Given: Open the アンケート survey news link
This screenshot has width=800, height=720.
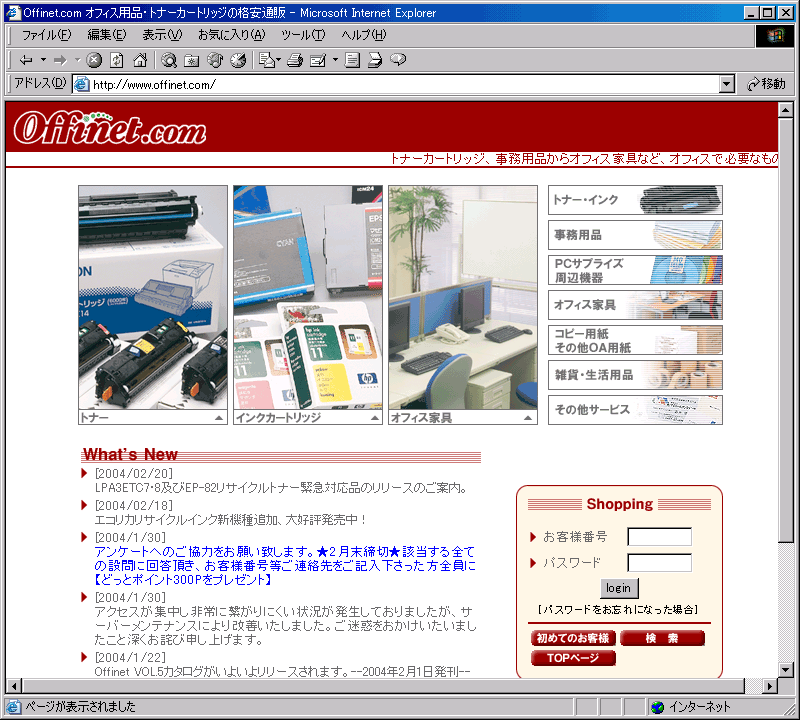Looking at the screenshot, I should pyautogui.click(x=285, y=565).
